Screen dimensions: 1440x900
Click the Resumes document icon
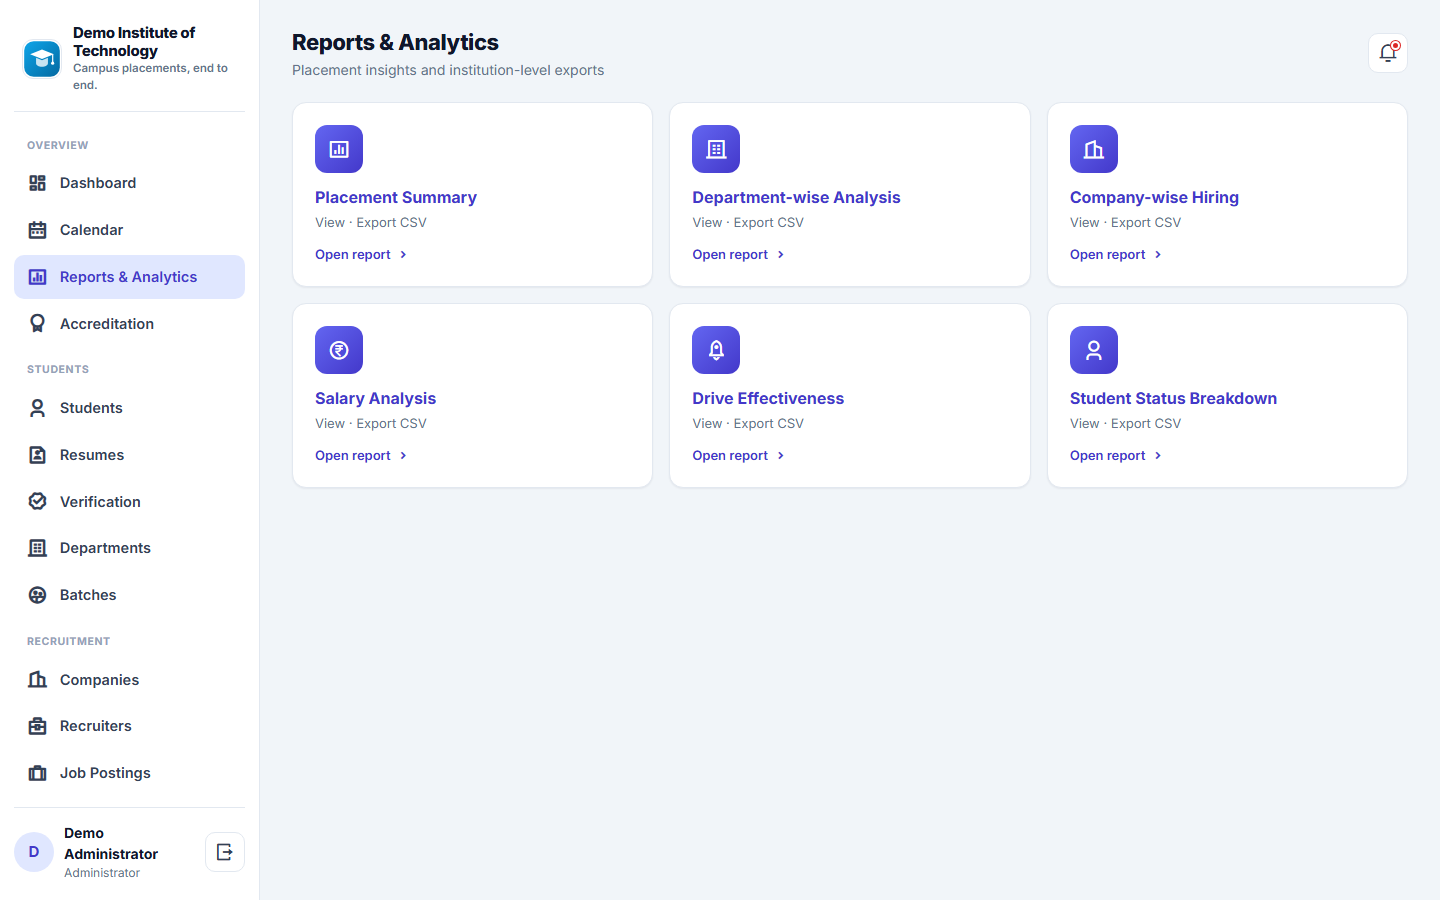[38, 455]
